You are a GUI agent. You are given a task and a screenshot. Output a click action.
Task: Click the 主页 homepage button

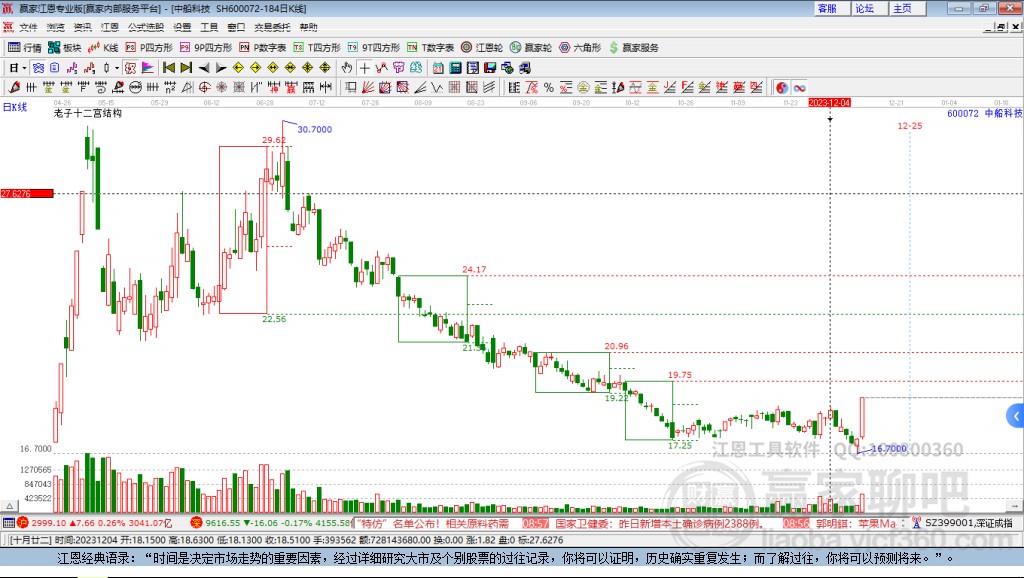[907, 8]
